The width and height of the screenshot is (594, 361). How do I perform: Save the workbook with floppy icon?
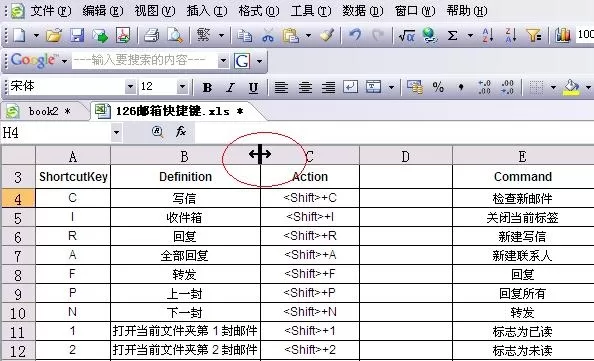click(x=77, y=36)
